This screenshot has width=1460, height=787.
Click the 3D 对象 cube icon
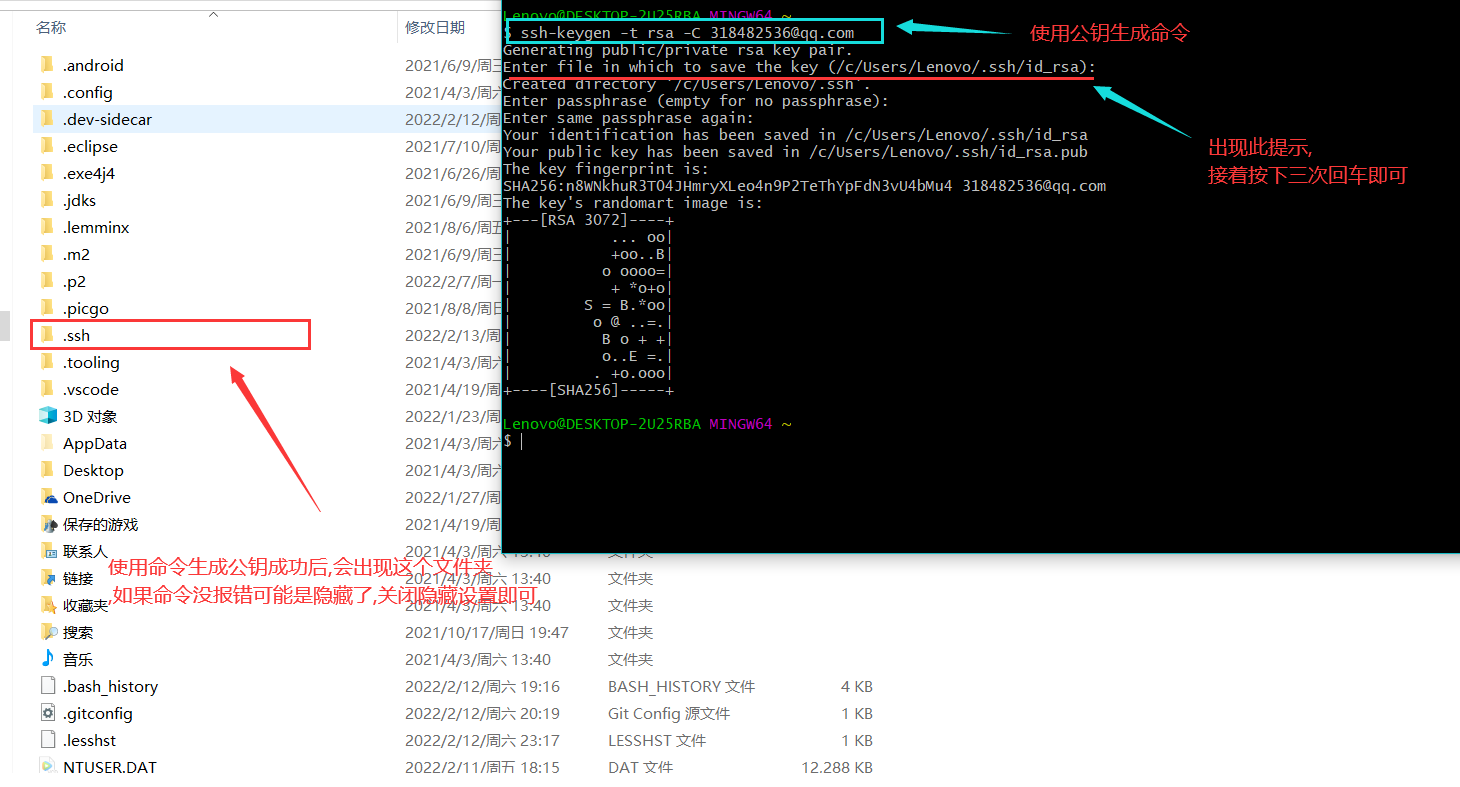(47, 416)
